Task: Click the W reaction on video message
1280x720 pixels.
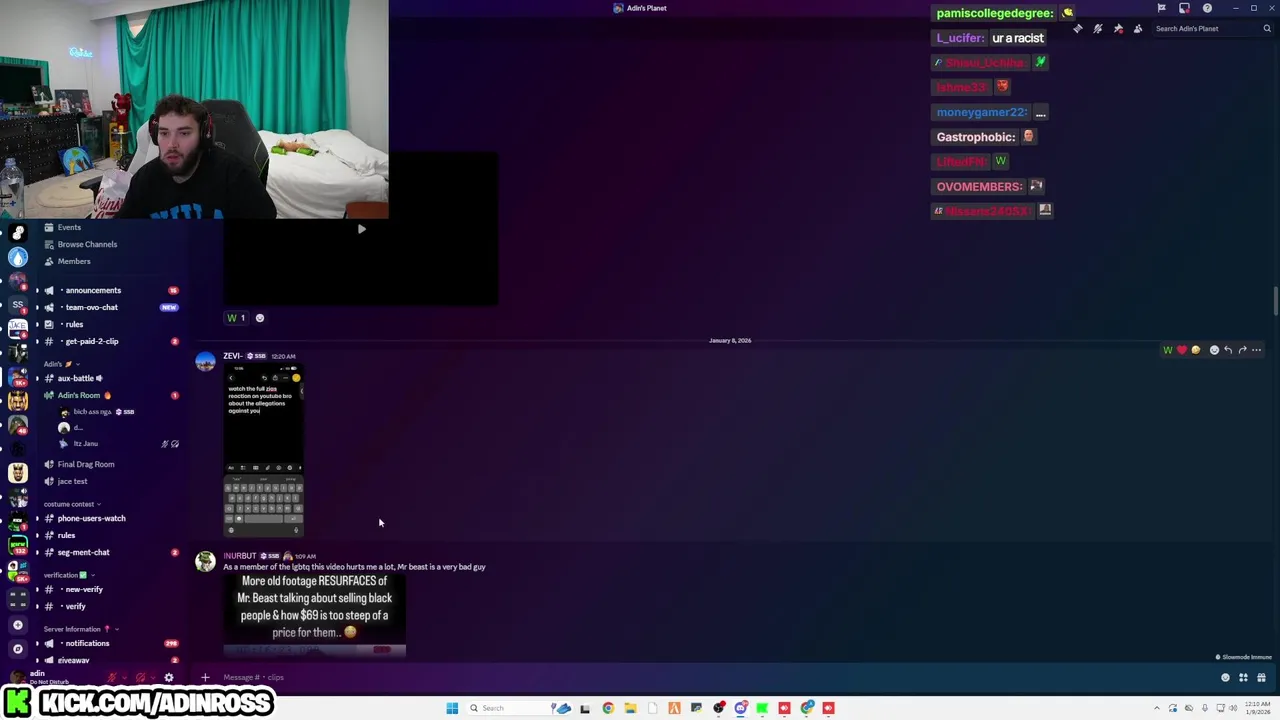Action: (x=236, y=318)
